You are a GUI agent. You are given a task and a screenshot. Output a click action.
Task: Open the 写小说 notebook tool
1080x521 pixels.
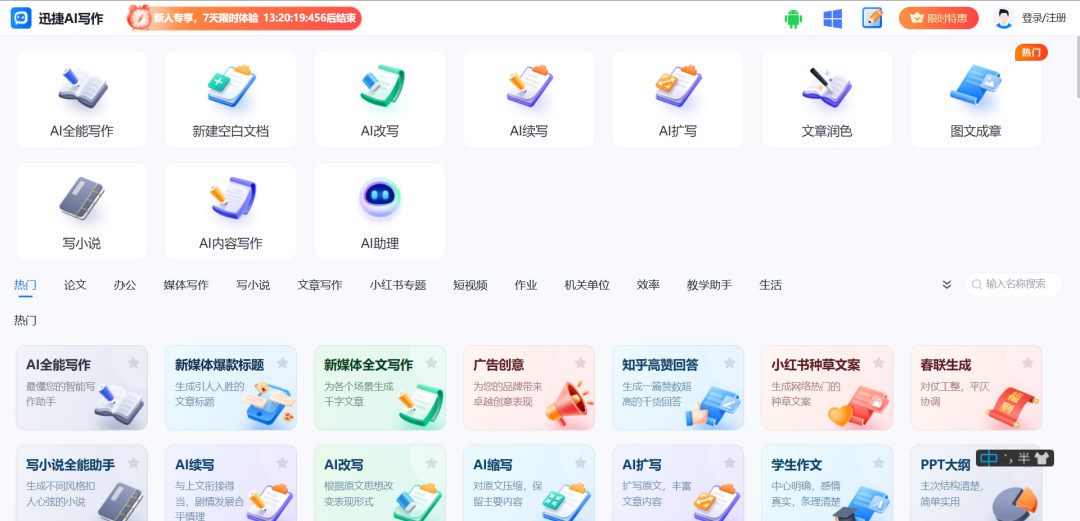point(81,212)
